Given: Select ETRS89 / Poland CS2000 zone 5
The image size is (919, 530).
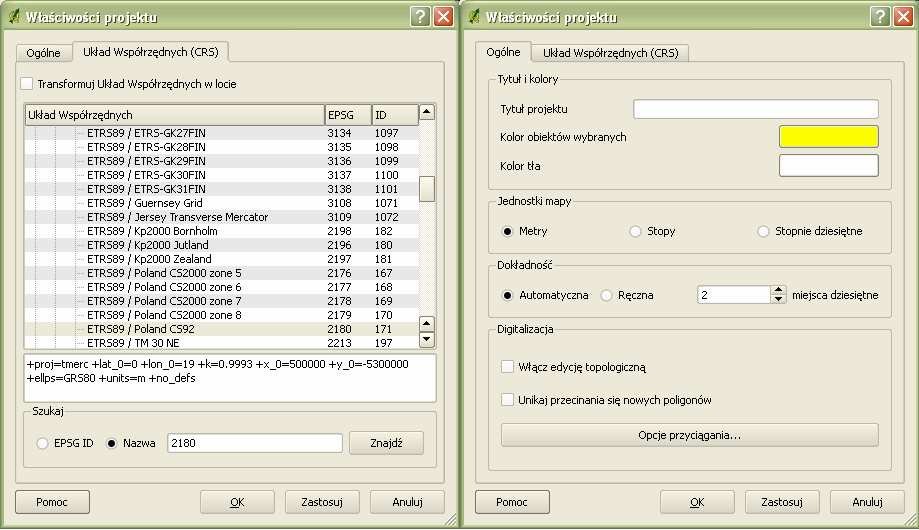Looking at the screenshot, I should (x=222, y=273).
